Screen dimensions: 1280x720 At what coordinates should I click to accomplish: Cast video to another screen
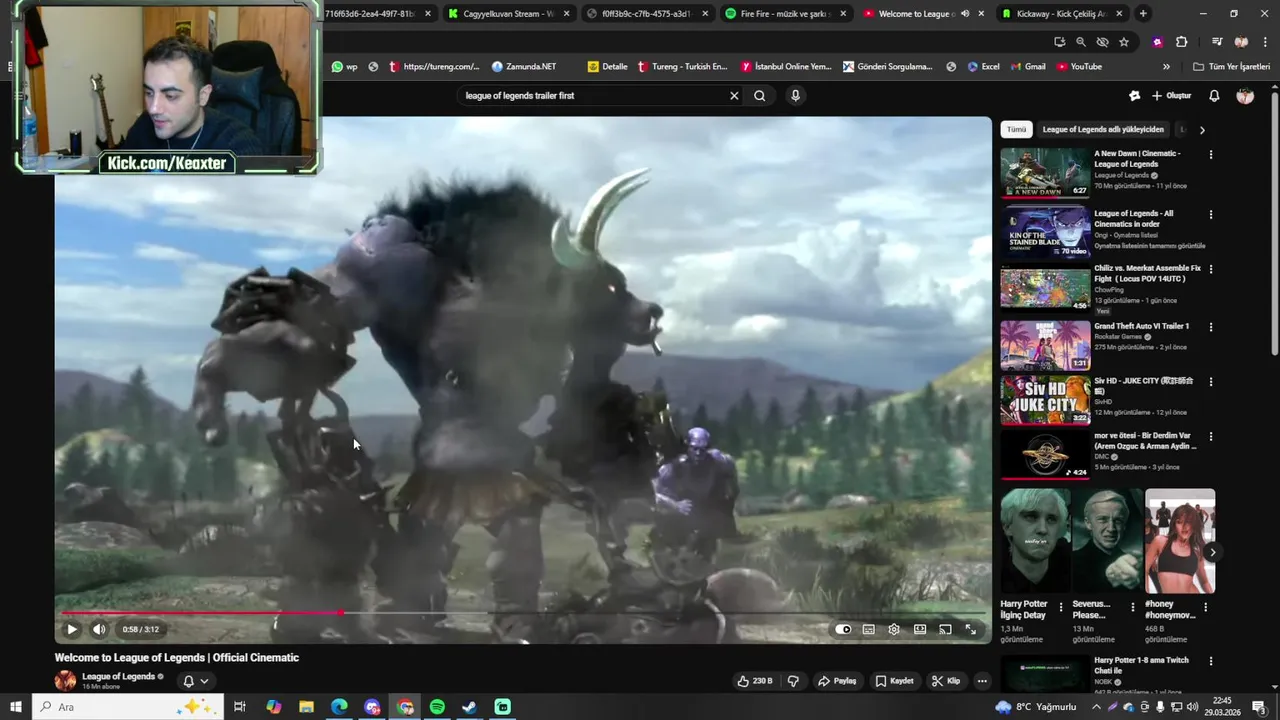pos(945,629)
